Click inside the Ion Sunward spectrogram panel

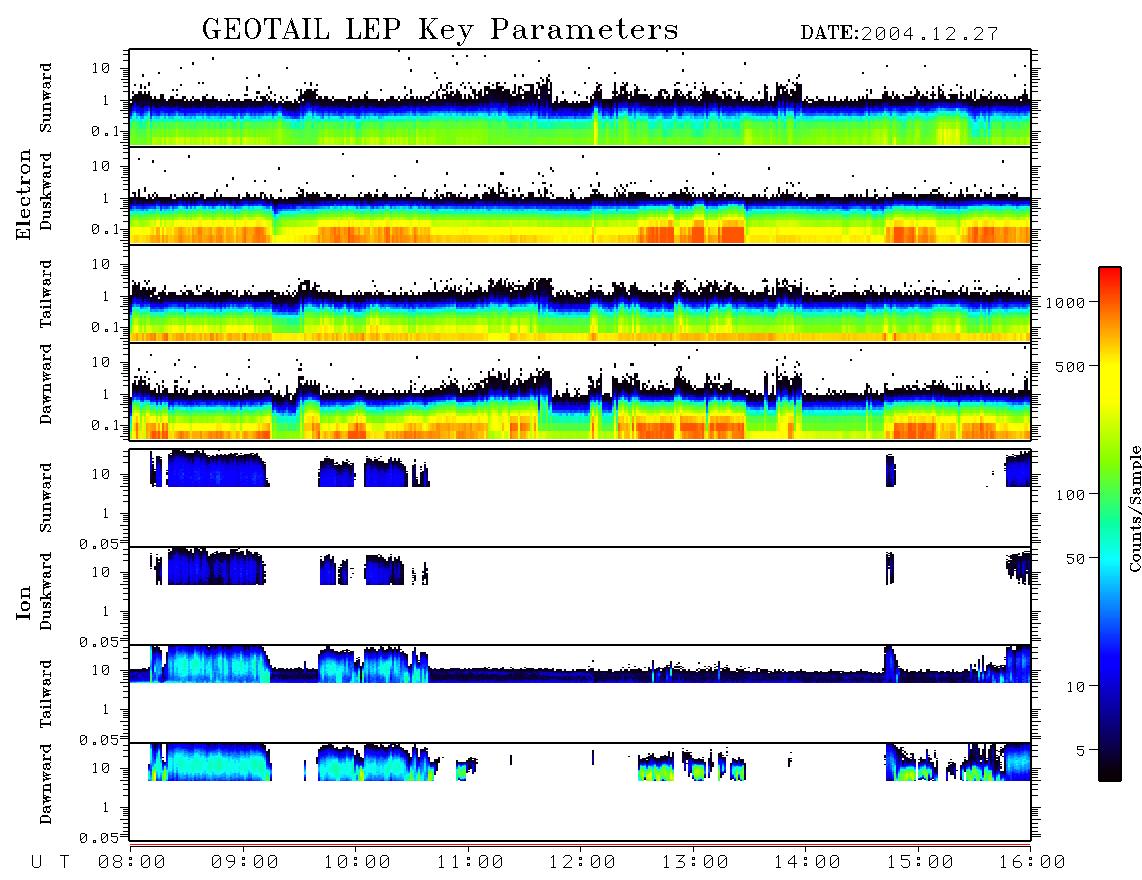[580, 498]
